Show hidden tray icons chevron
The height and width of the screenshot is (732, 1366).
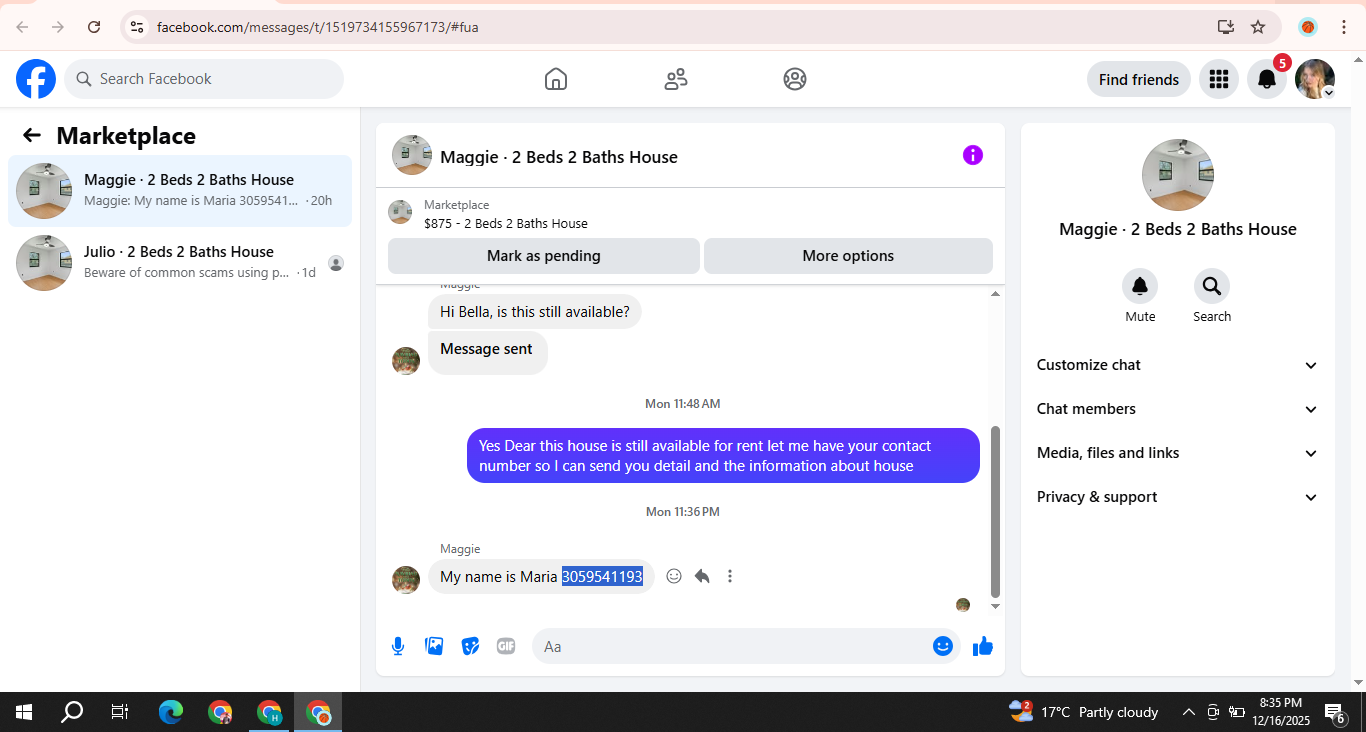[x=1188, y=712]
